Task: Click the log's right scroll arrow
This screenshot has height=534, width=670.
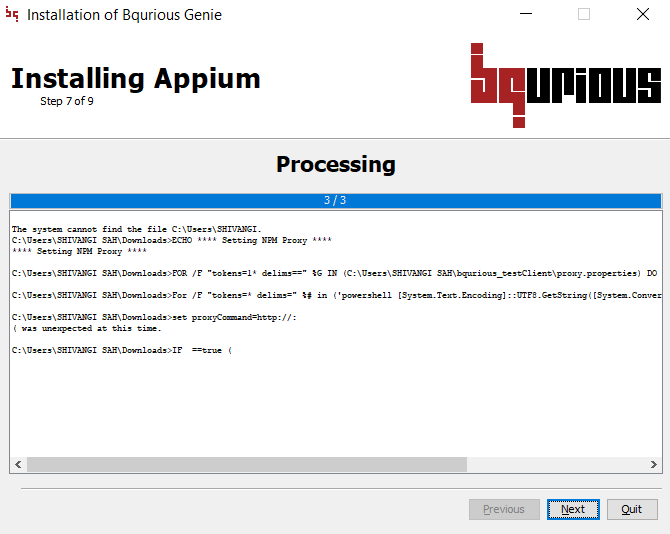Action: [653, 464]
